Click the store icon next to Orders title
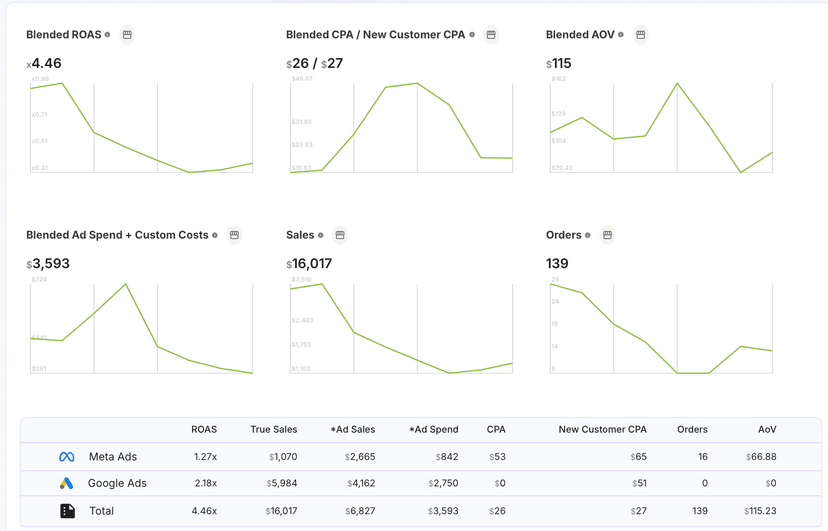The width and height of the screenshot is (828, 531). pyautogui.click(x=607, y=235)
